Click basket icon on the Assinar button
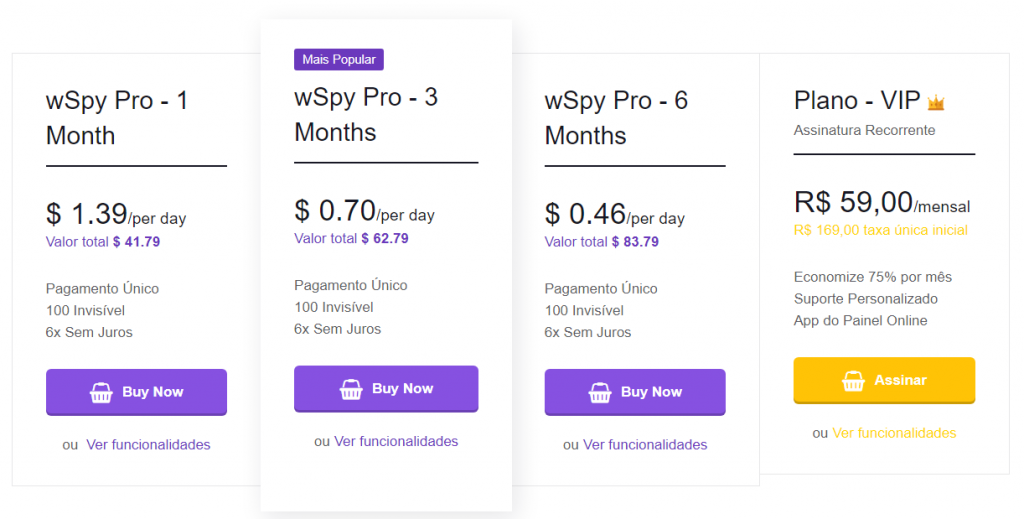Viewport: 1024px width, 519px height. pos(853,381)
